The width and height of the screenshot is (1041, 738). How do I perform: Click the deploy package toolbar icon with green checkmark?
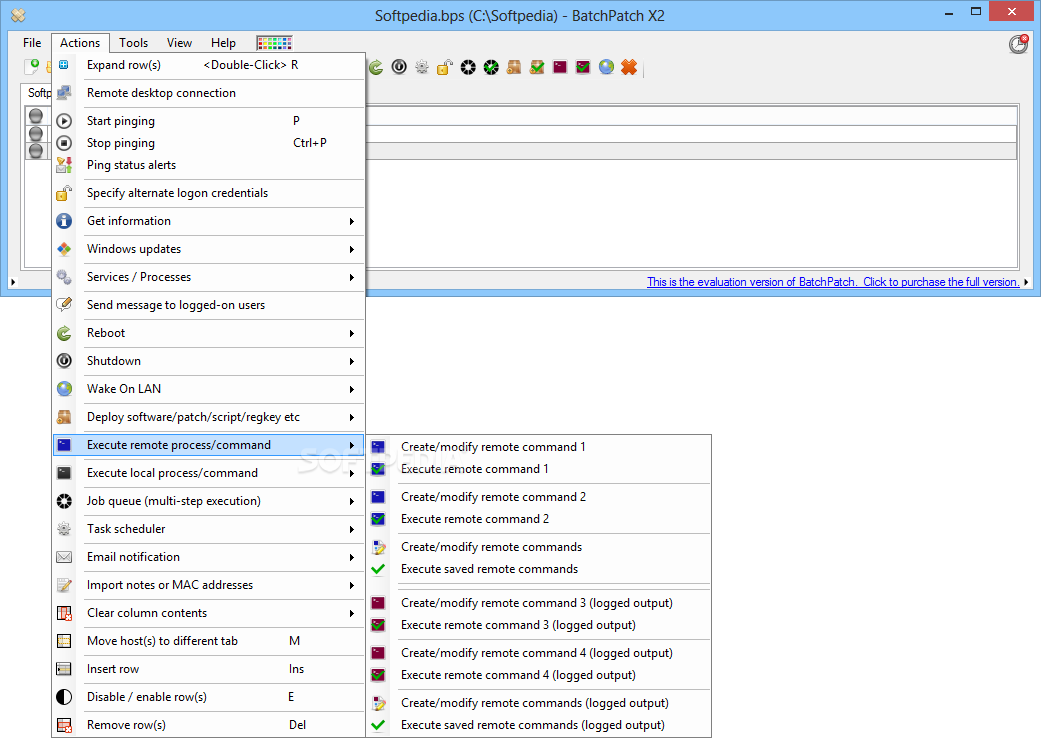537,67
